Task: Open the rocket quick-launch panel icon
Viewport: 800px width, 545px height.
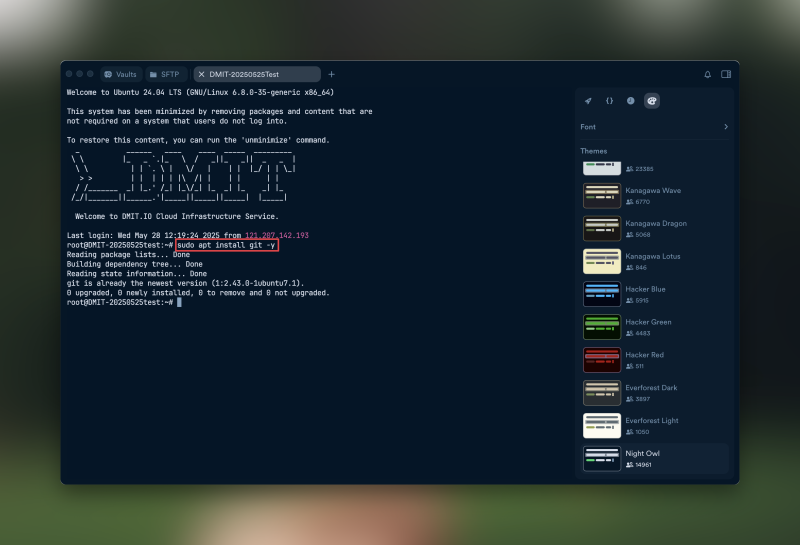Action: click(x=588, y=101)
